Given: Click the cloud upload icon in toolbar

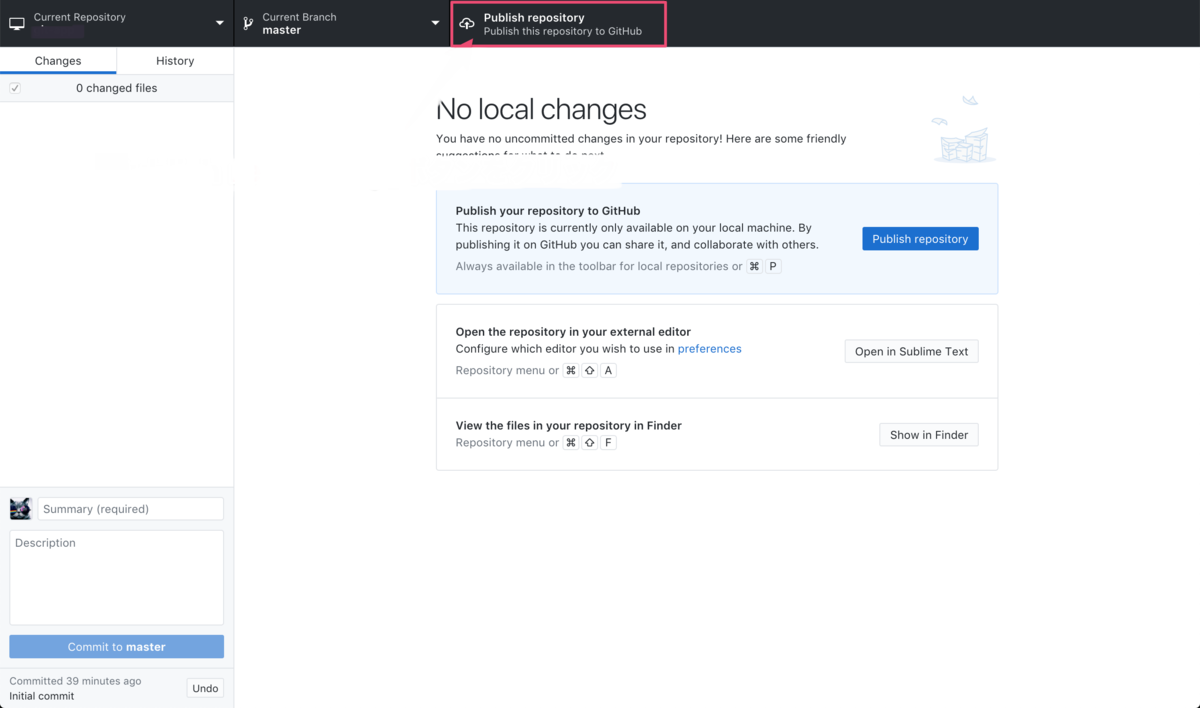Looking at the screenshot, I should pos(467,23).
